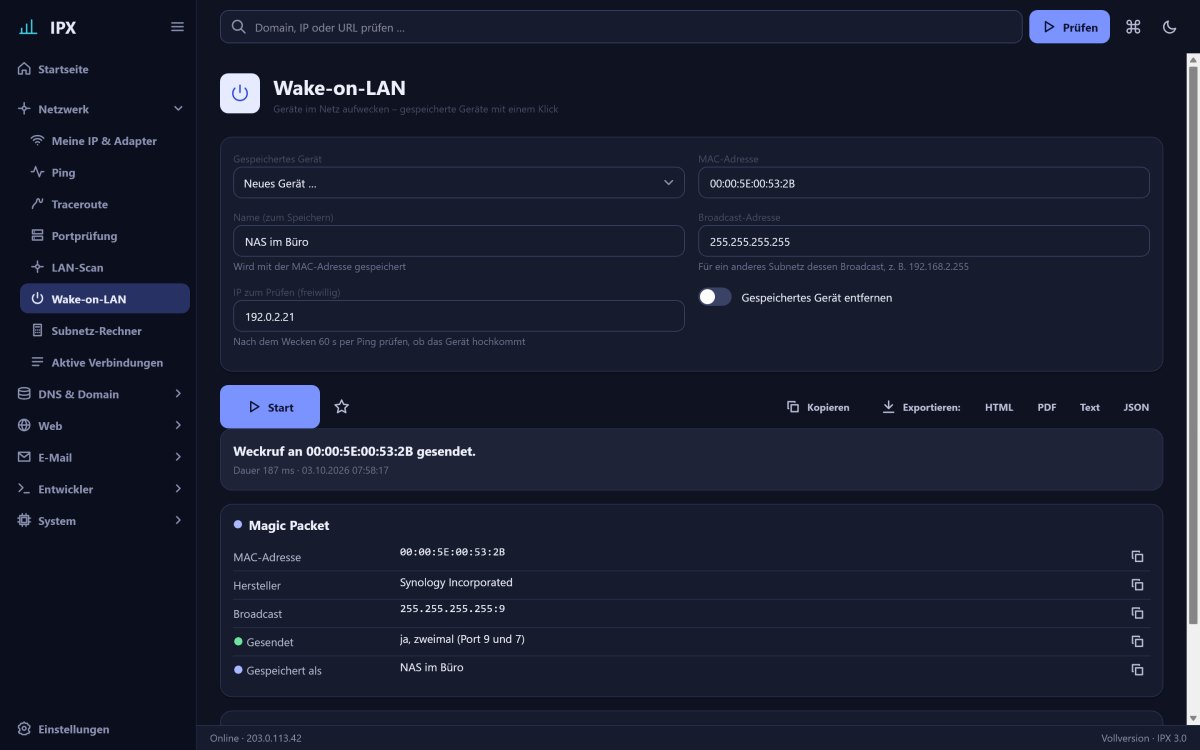Click the Startseite home icon

(x=24, y=69)
